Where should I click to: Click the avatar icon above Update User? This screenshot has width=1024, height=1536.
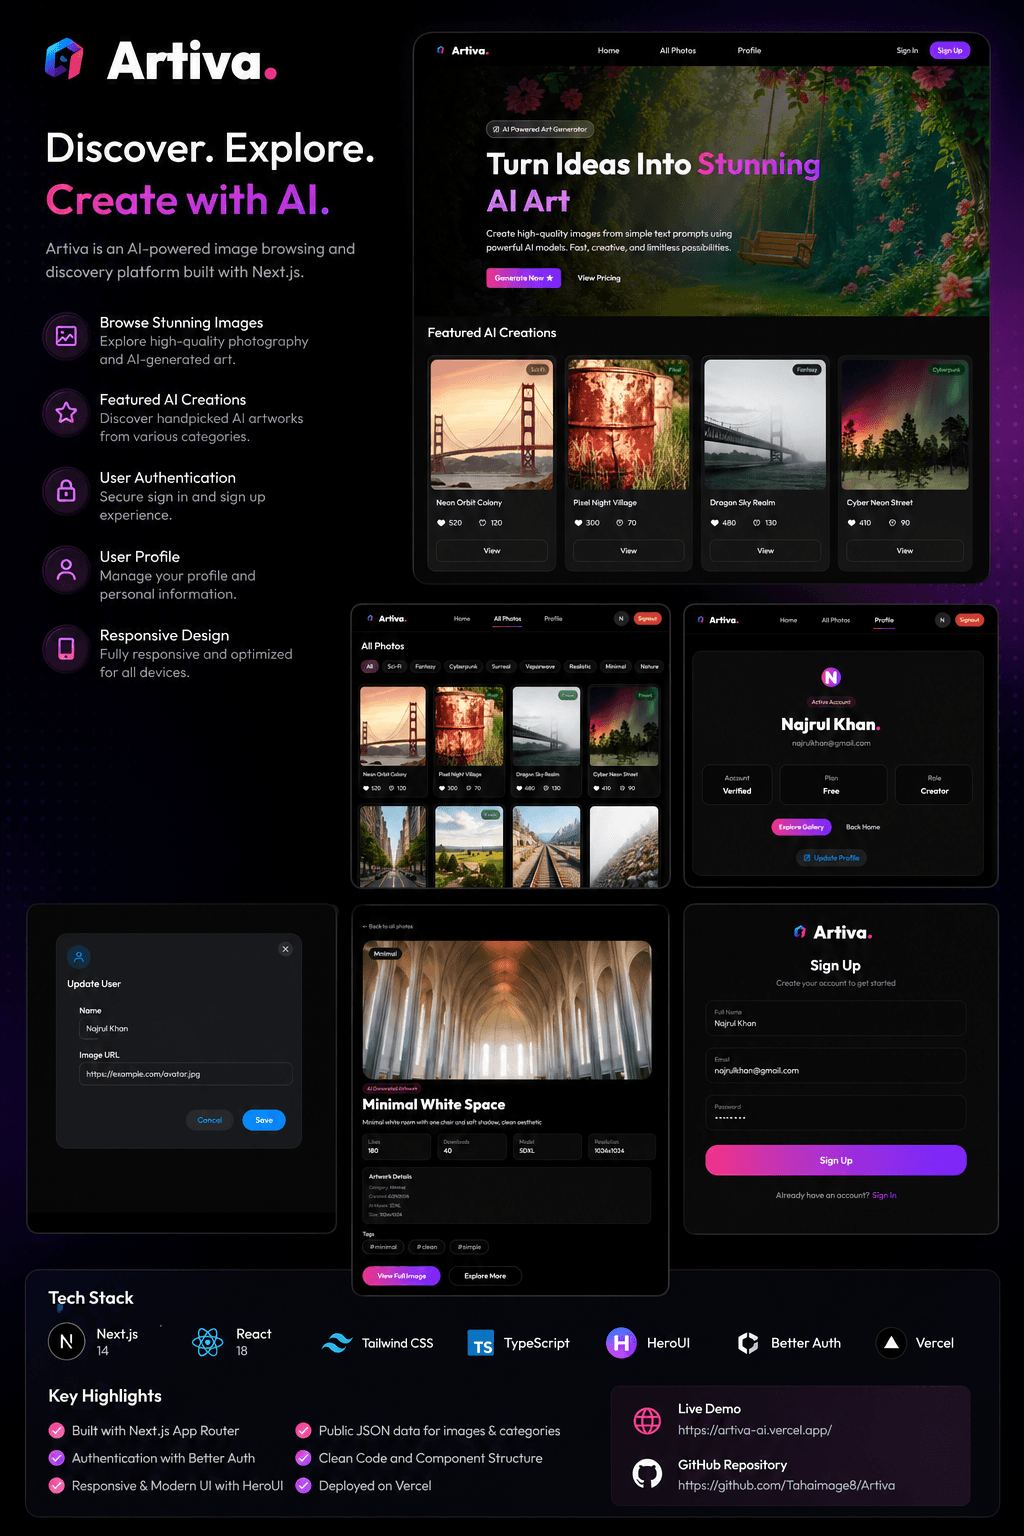[79, 957]
